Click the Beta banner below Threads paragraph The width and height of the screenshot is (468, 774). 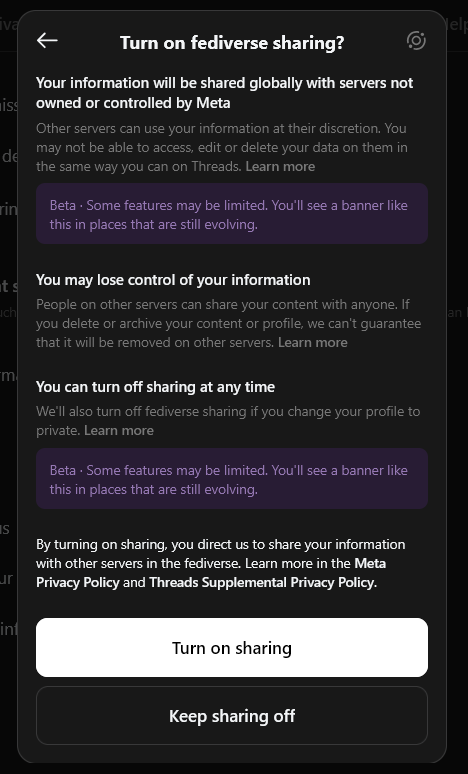(x=232, y=214)
